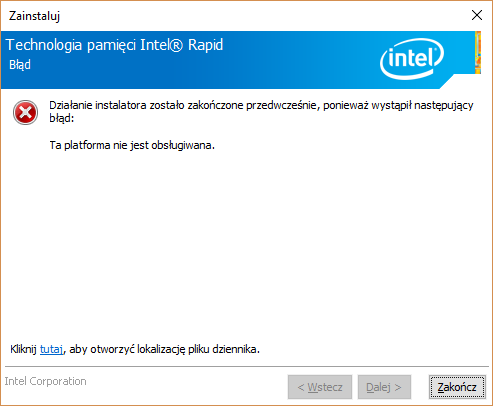The height and width of the screenshot is (406, 493).
Task: Close the Zainstaluj installer window
Action: tap(477, 15)
